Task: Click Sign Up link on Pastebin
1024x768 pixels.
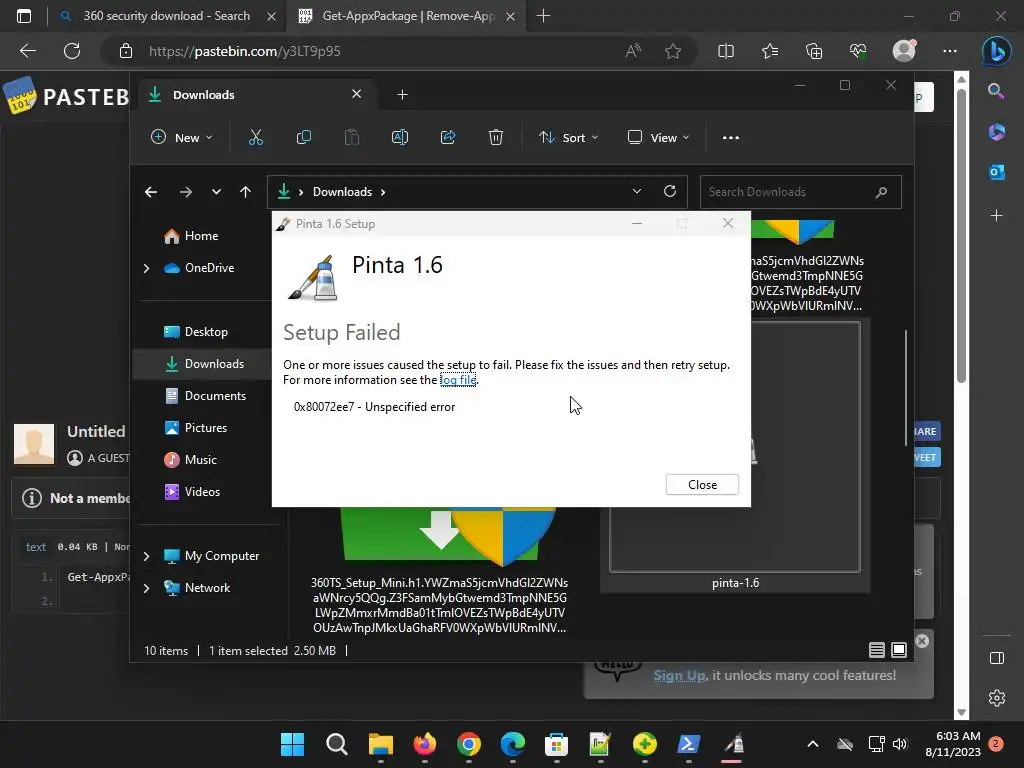Action: tap(679, 675)
